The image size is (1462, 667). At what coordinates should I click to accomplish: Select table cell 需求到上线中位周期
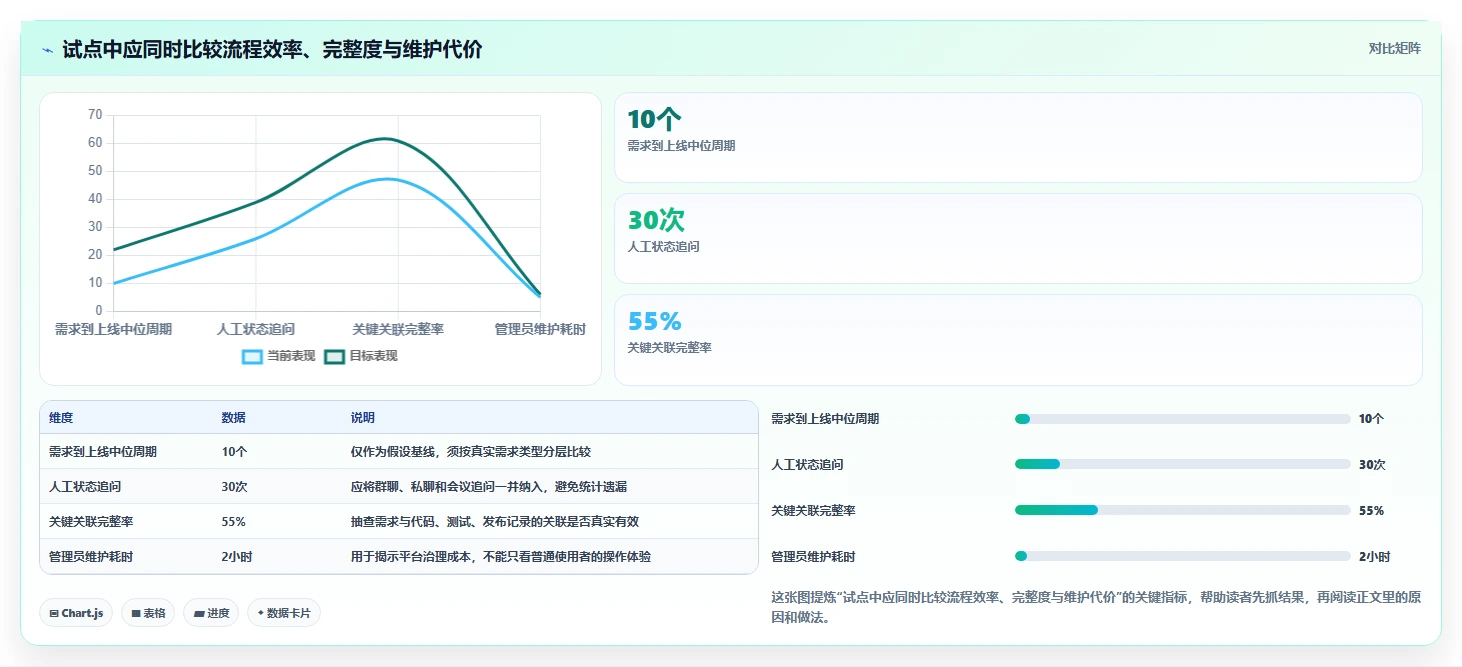pos(103,452)
